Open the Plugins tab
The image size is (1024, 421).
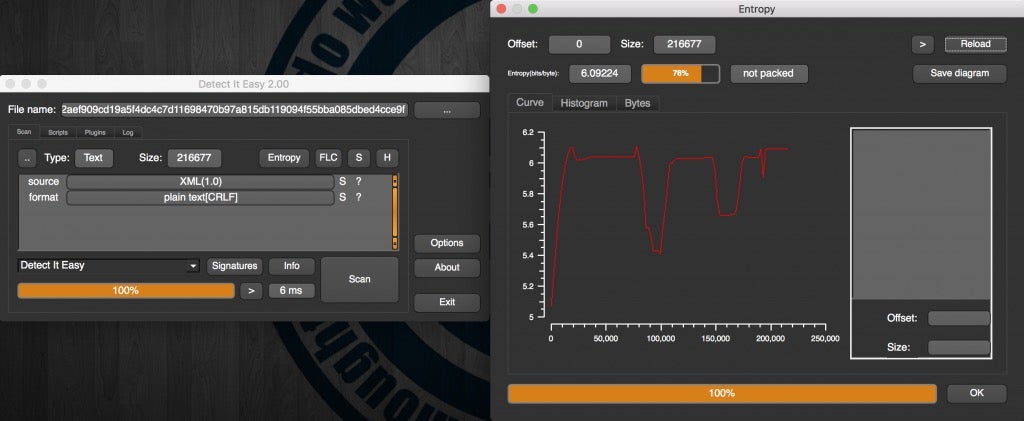point(95,132)
